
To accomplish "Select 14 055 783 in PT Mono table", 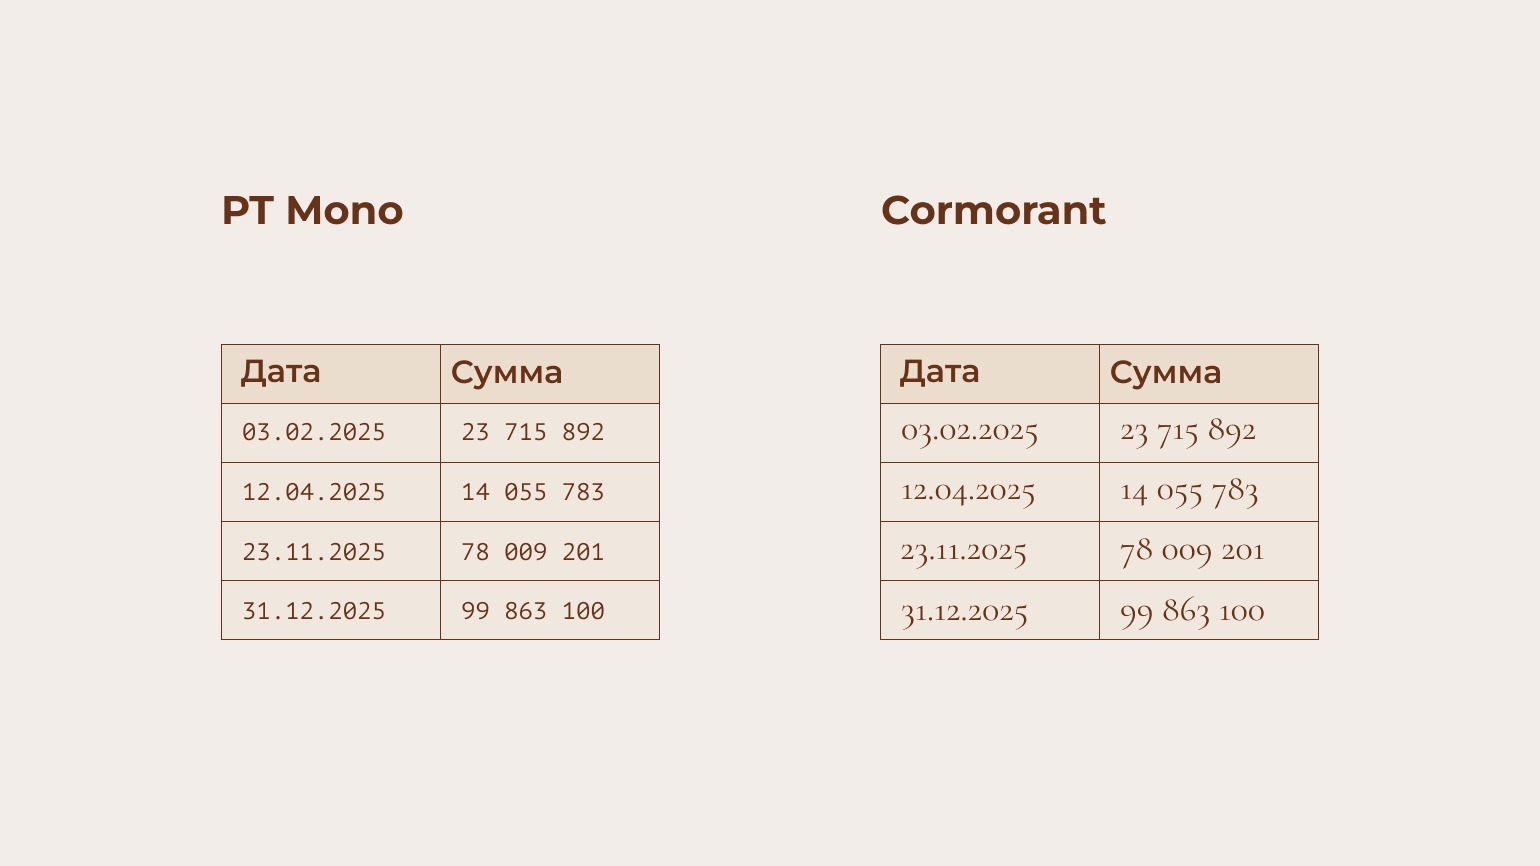I will pos(533,492).
